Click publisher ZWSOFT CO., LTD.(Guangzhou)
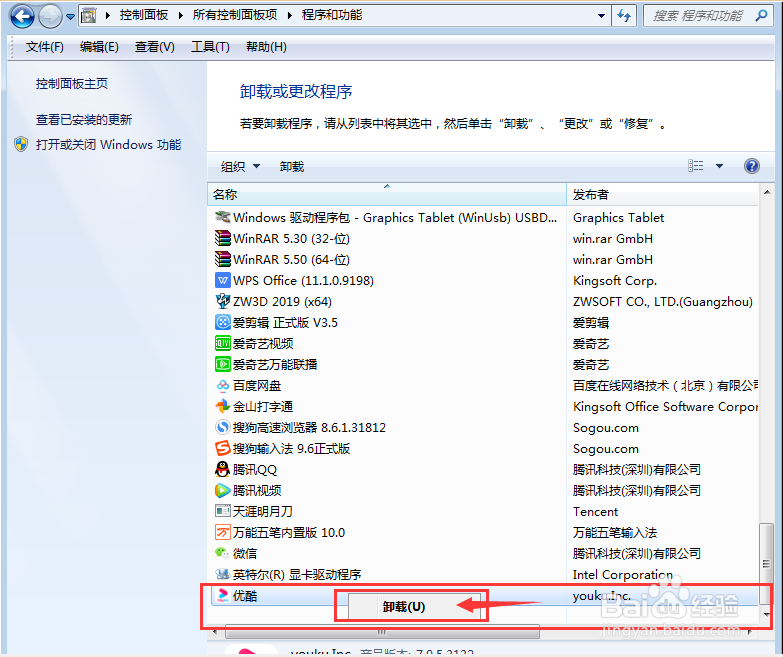 click(663, 302)
